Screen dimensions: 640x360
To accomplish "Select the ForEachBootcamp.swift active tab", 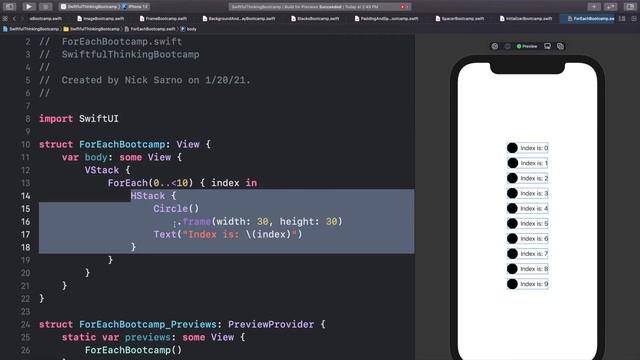I will point(588,18).
